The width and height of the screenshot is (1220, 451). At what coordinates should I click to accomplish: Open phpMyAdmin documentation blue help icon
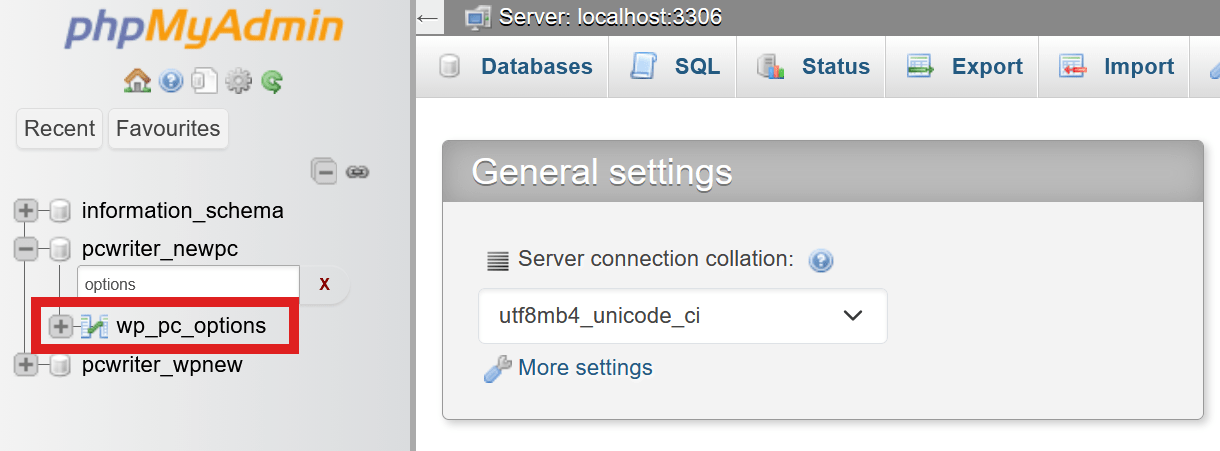click(x=171, y=82)
